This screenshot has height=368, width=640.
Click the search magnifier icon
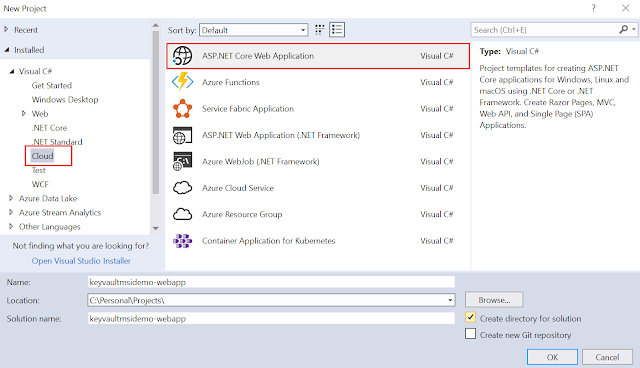coord(623,29)
